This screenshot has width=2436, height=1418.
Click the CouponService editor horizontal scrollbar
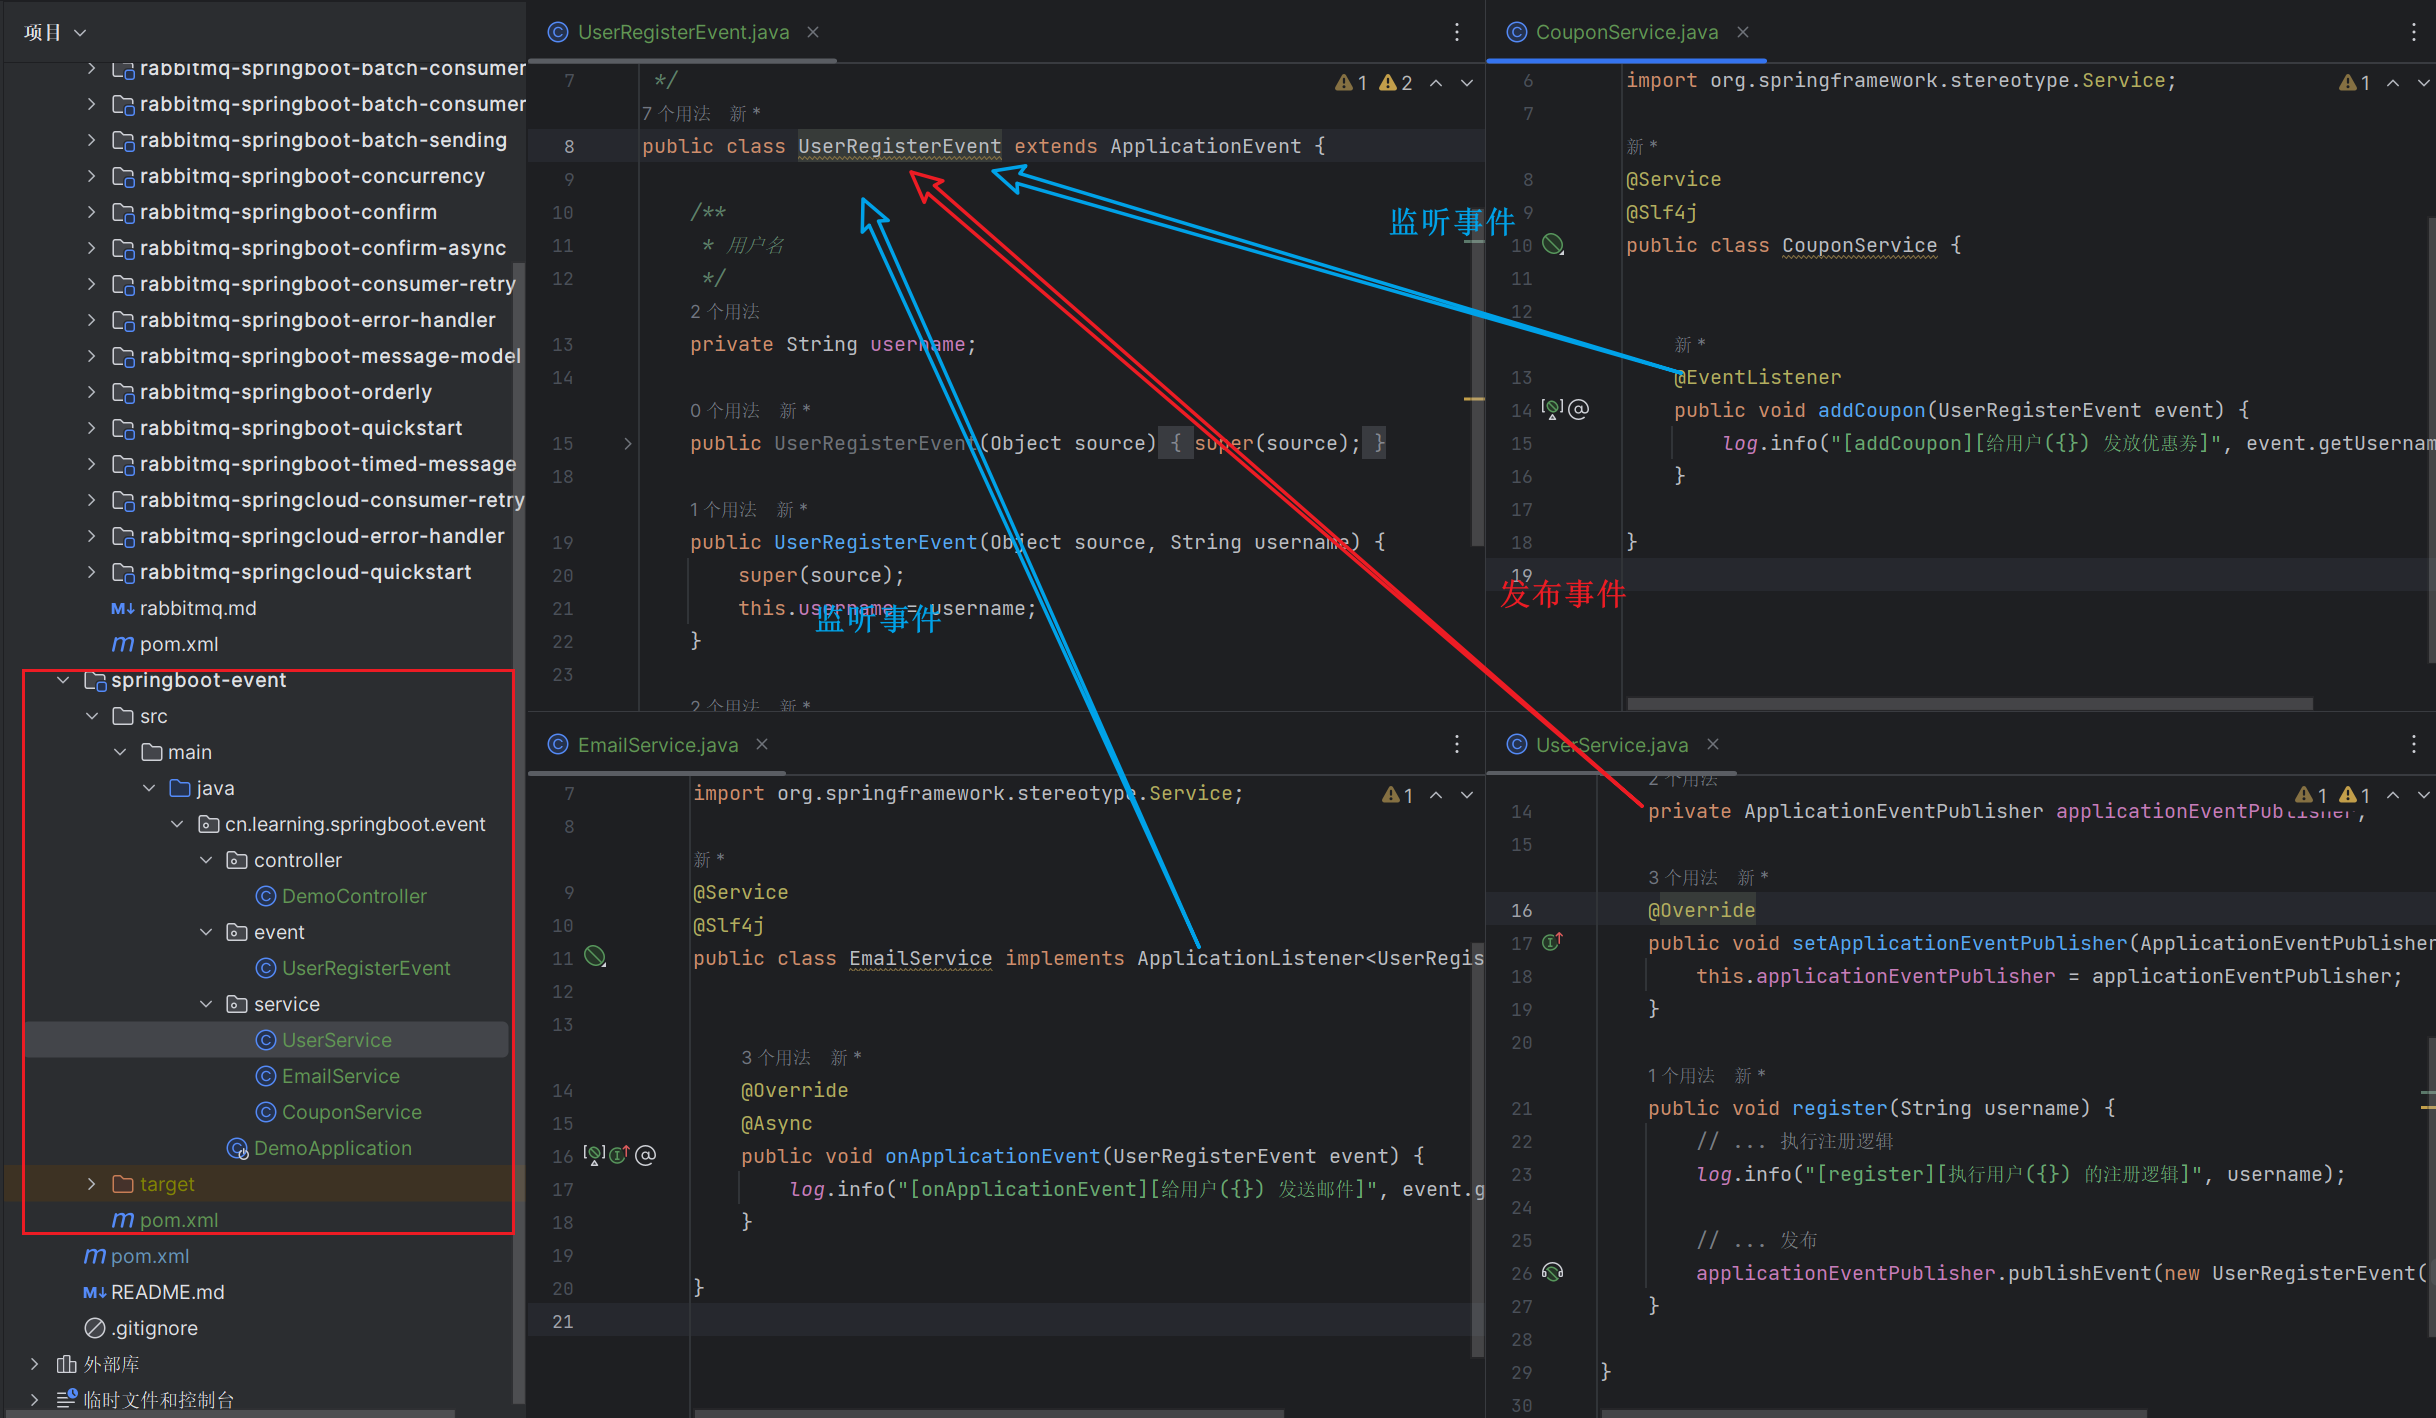1969,704
